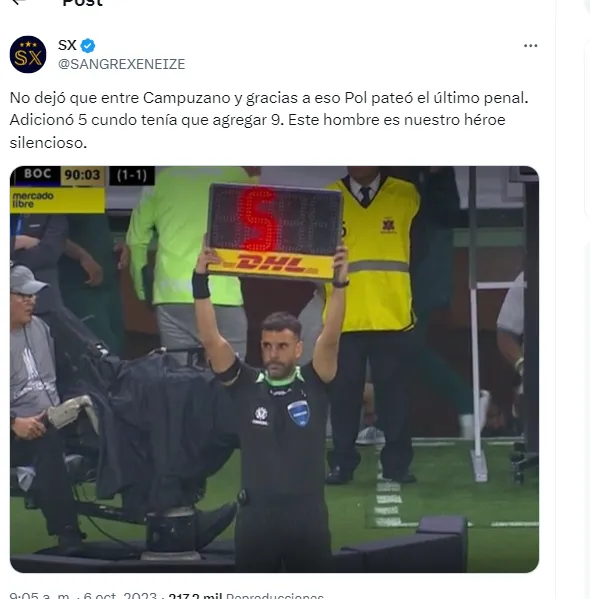Open the SX display name profile link

click(x=67, y=45)
